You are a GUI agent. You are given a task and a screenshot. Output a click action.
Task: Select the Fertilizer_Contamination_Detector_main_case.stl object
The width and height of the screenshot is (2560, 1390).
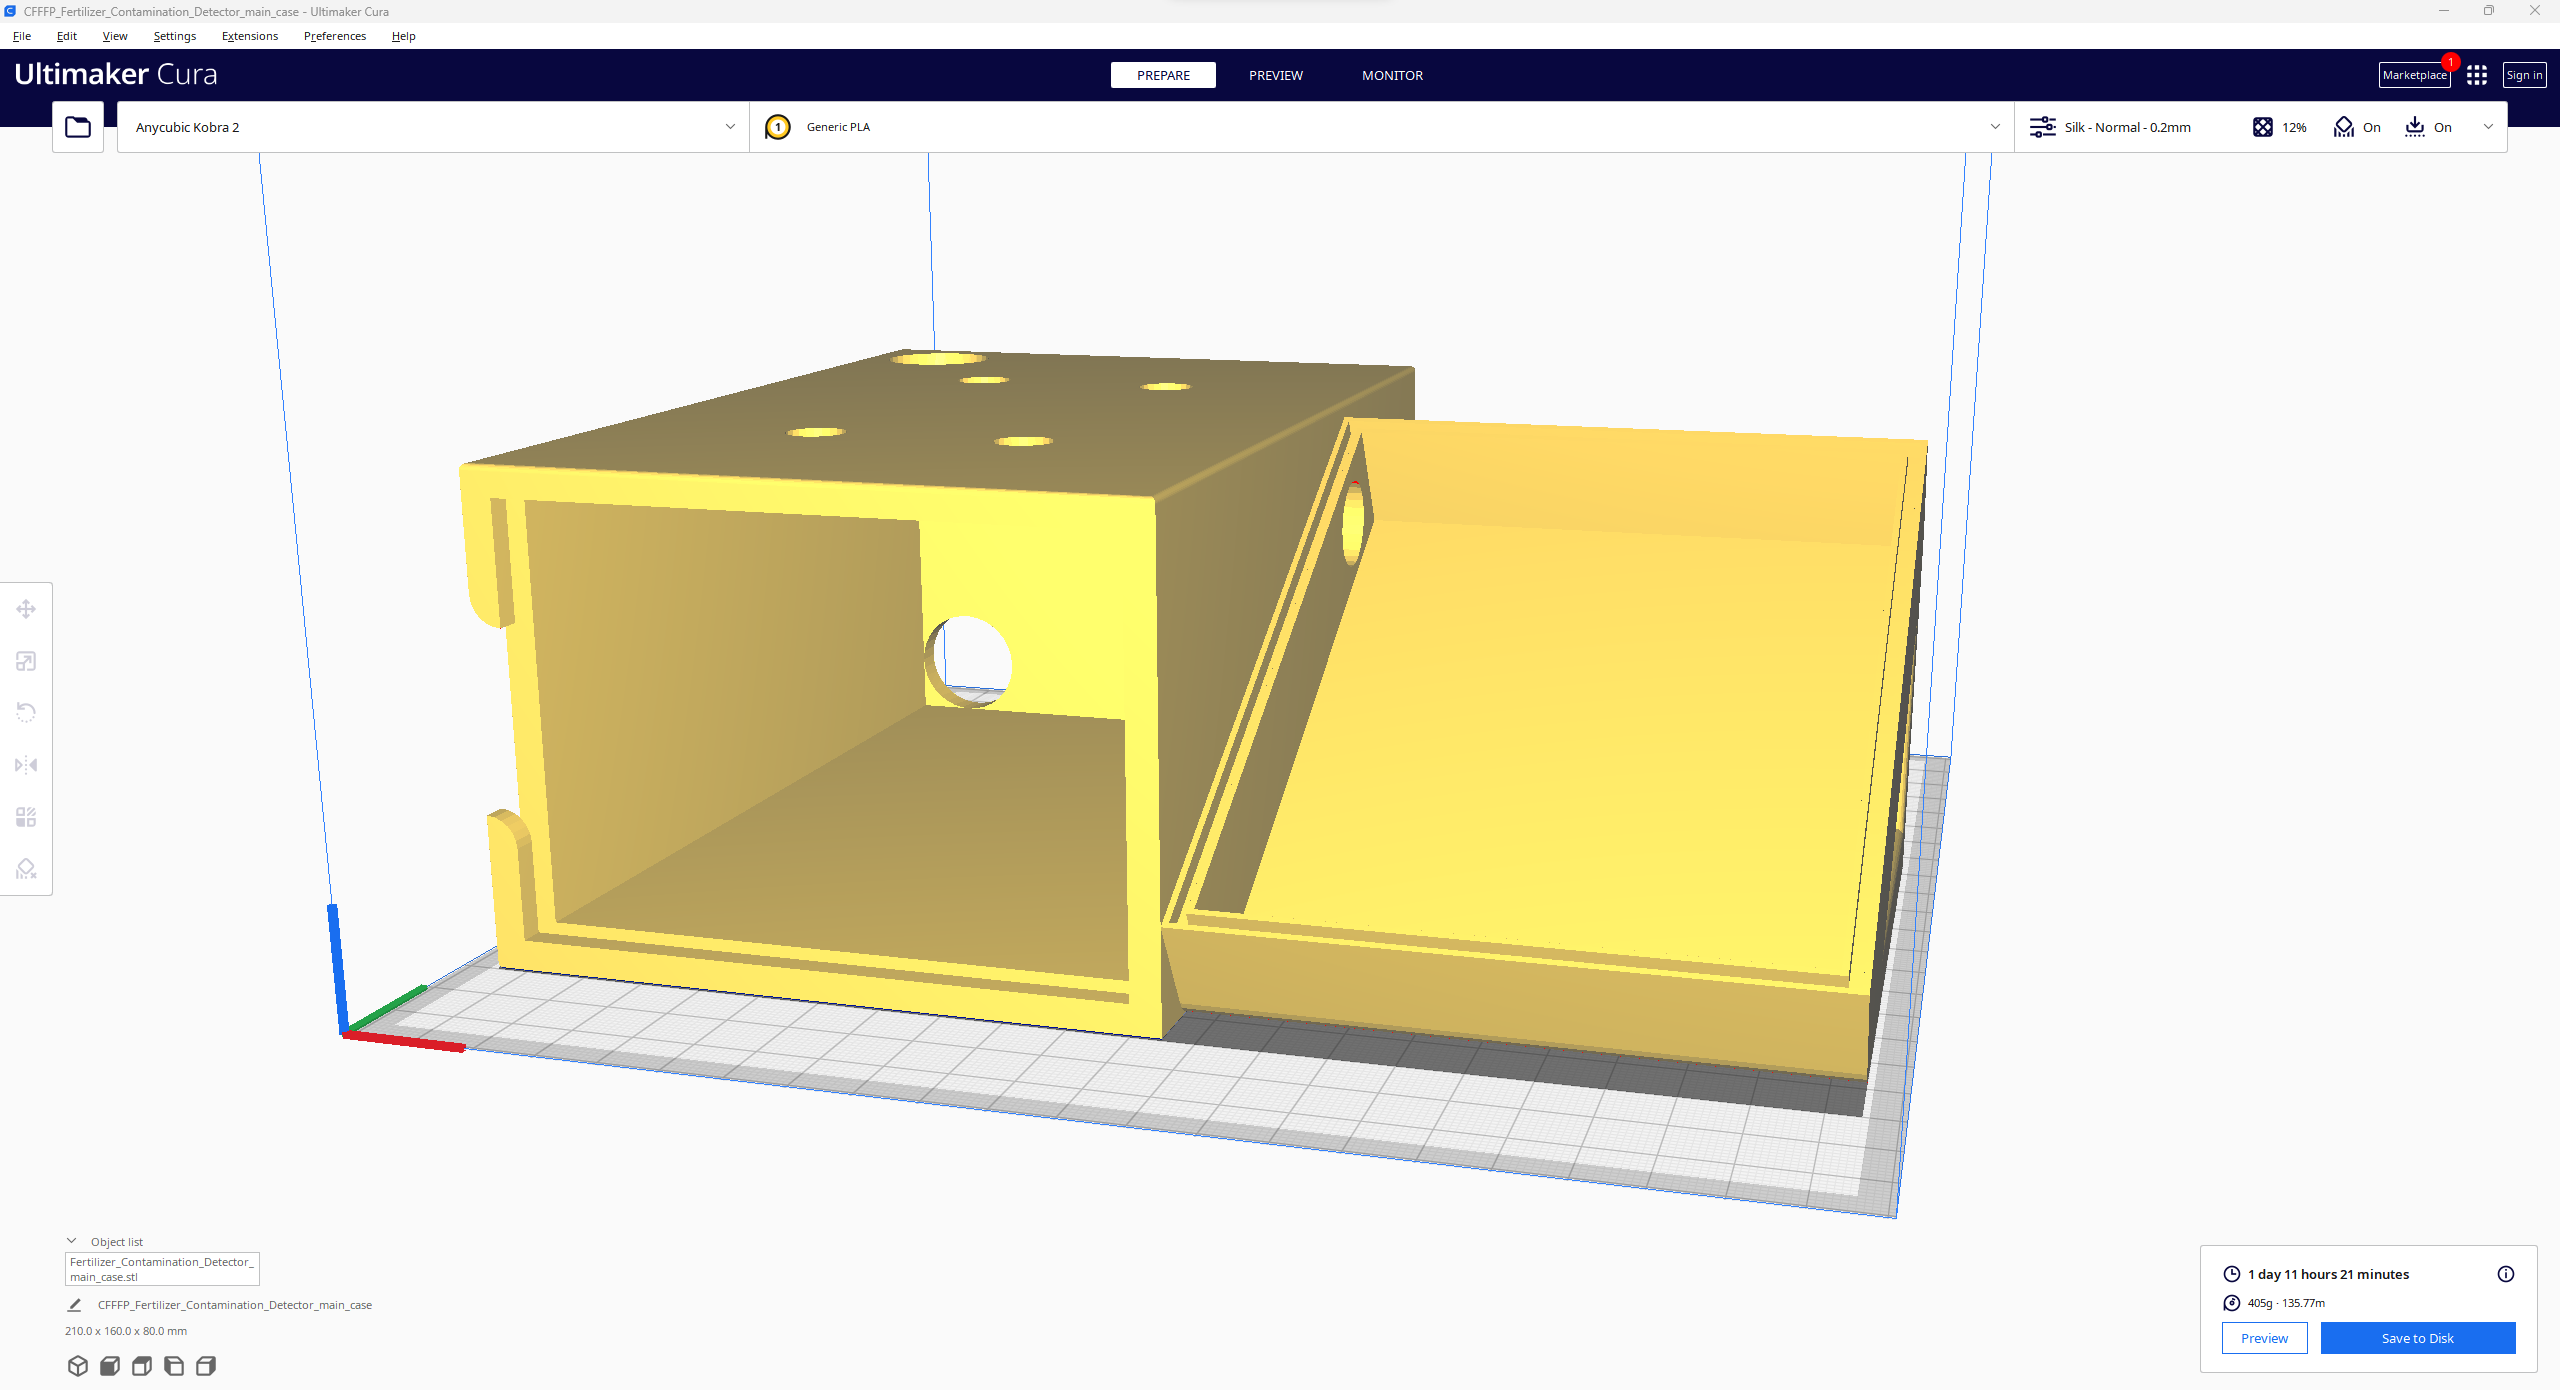click(x=164, y=1268)
